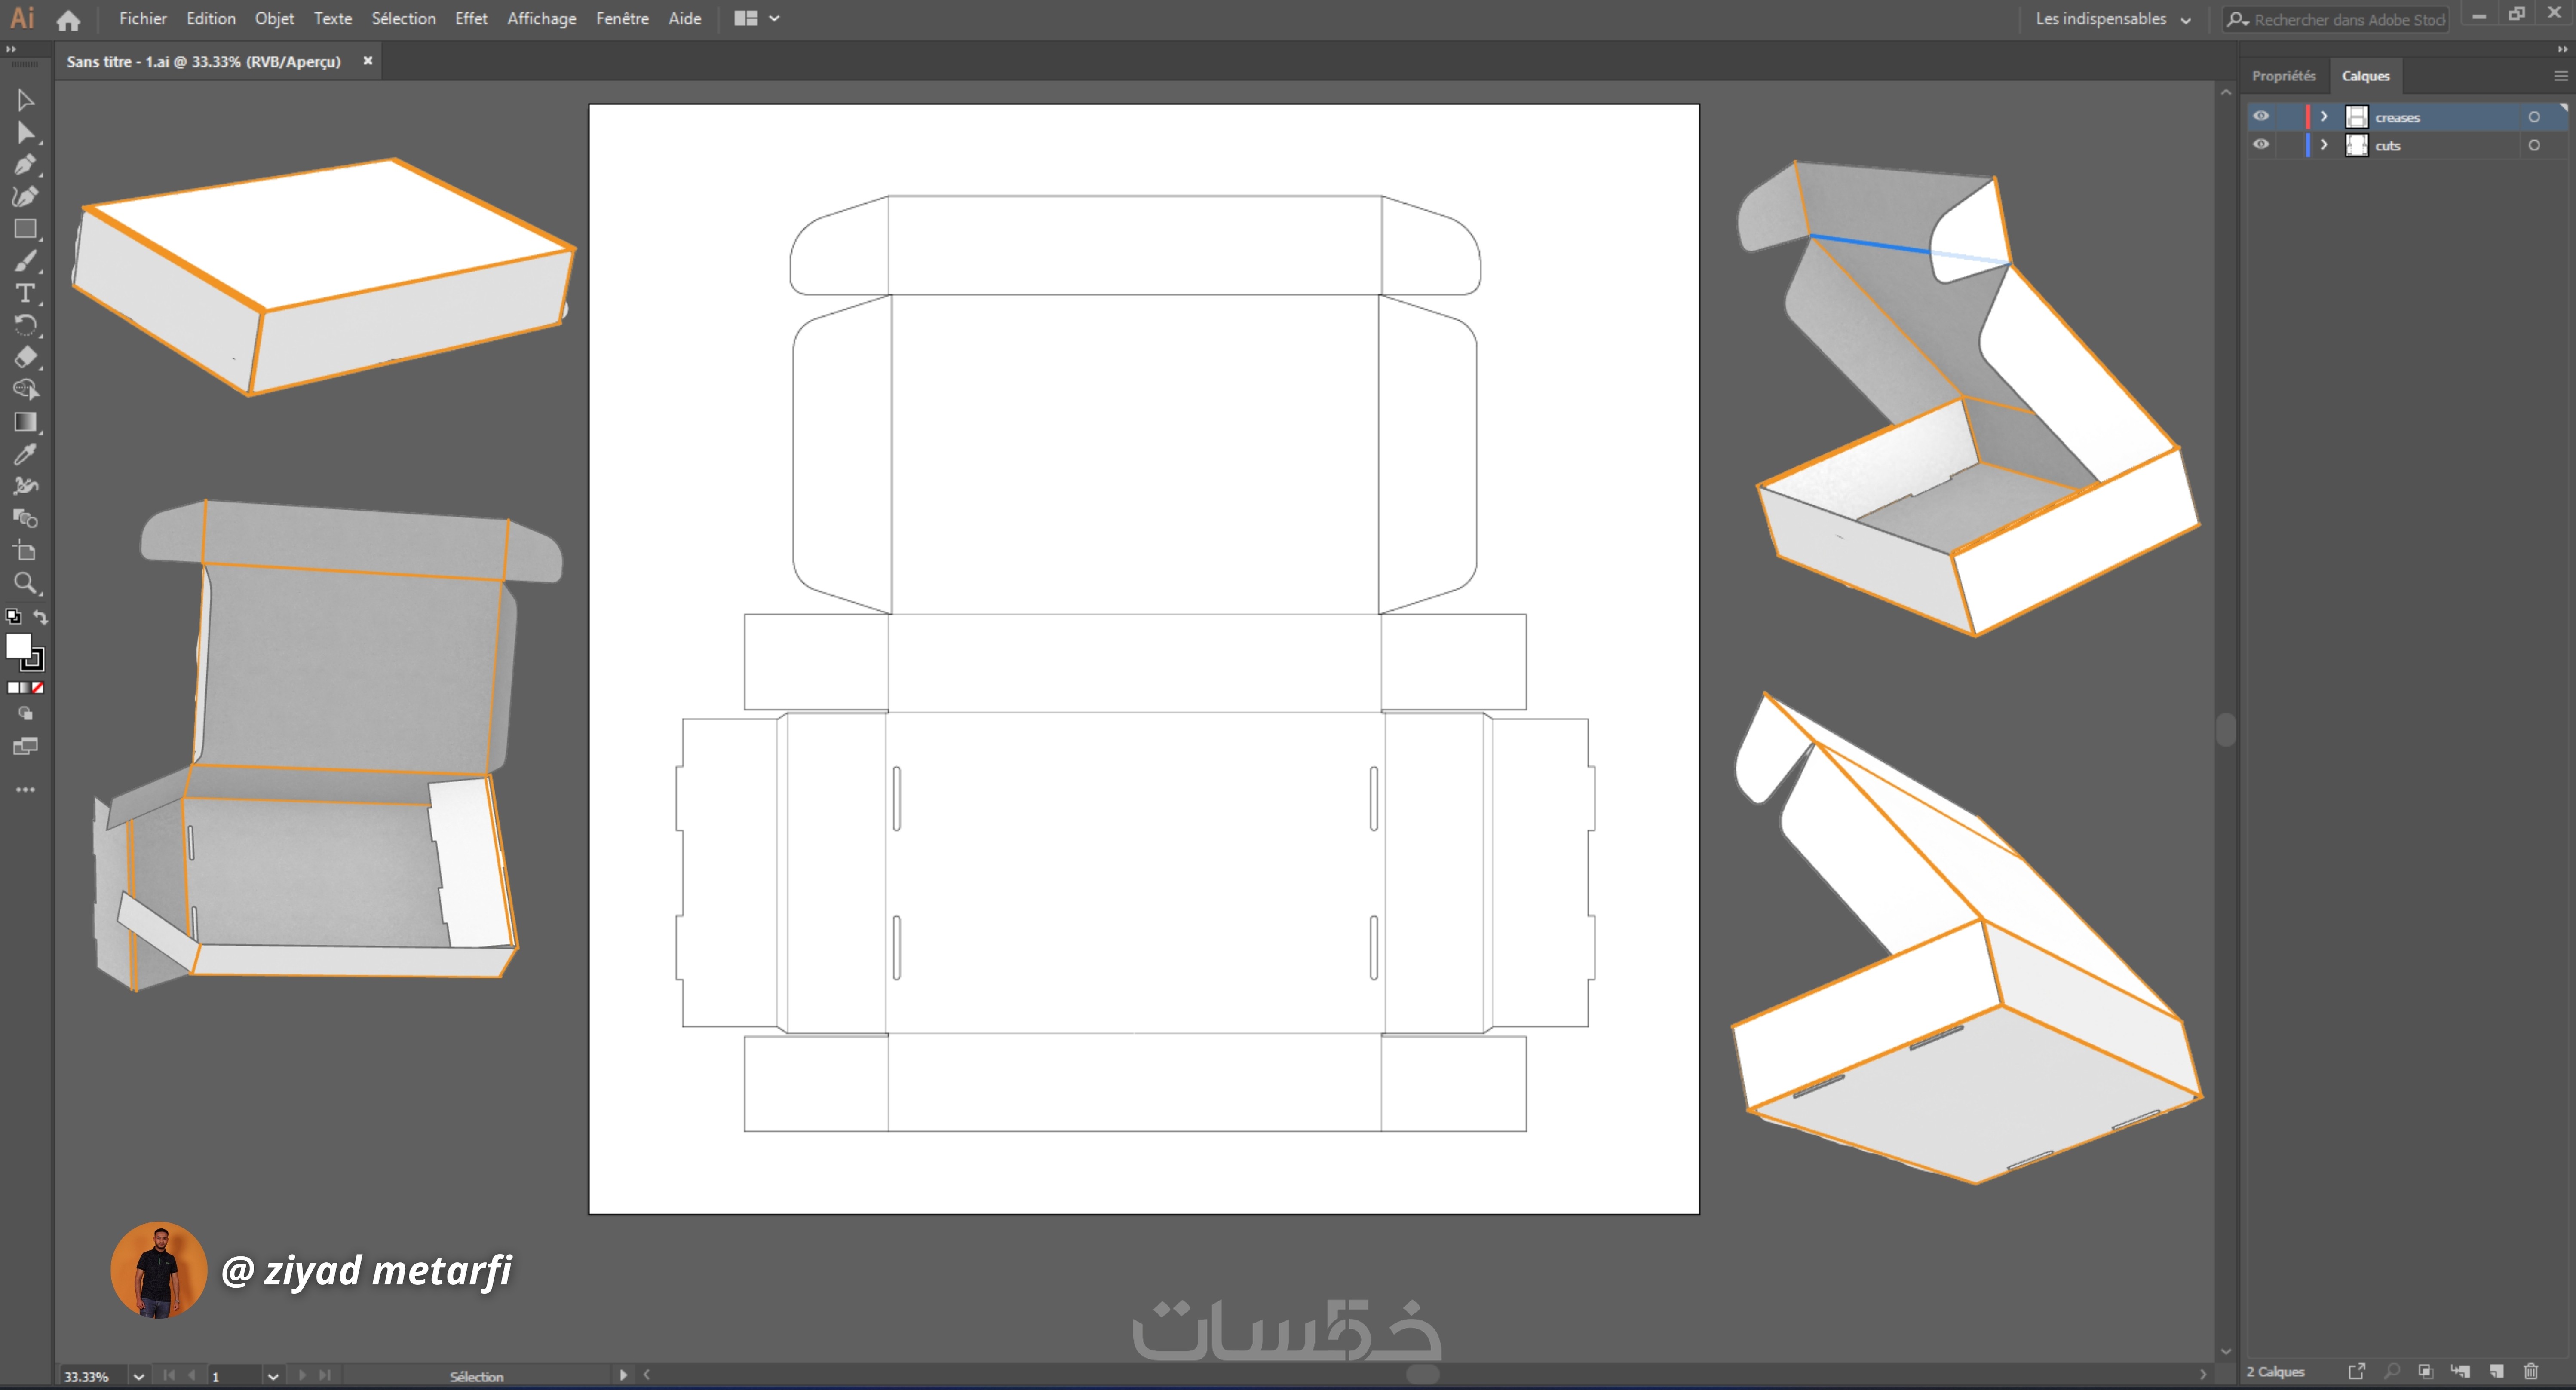Select the Type tool
2576x1390 pixels.
coord(25,293)
